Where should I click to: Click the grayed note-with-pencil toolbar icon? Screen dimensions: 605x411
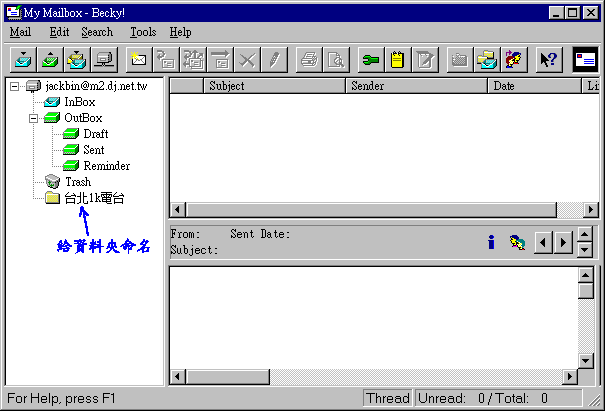(425, 59)
